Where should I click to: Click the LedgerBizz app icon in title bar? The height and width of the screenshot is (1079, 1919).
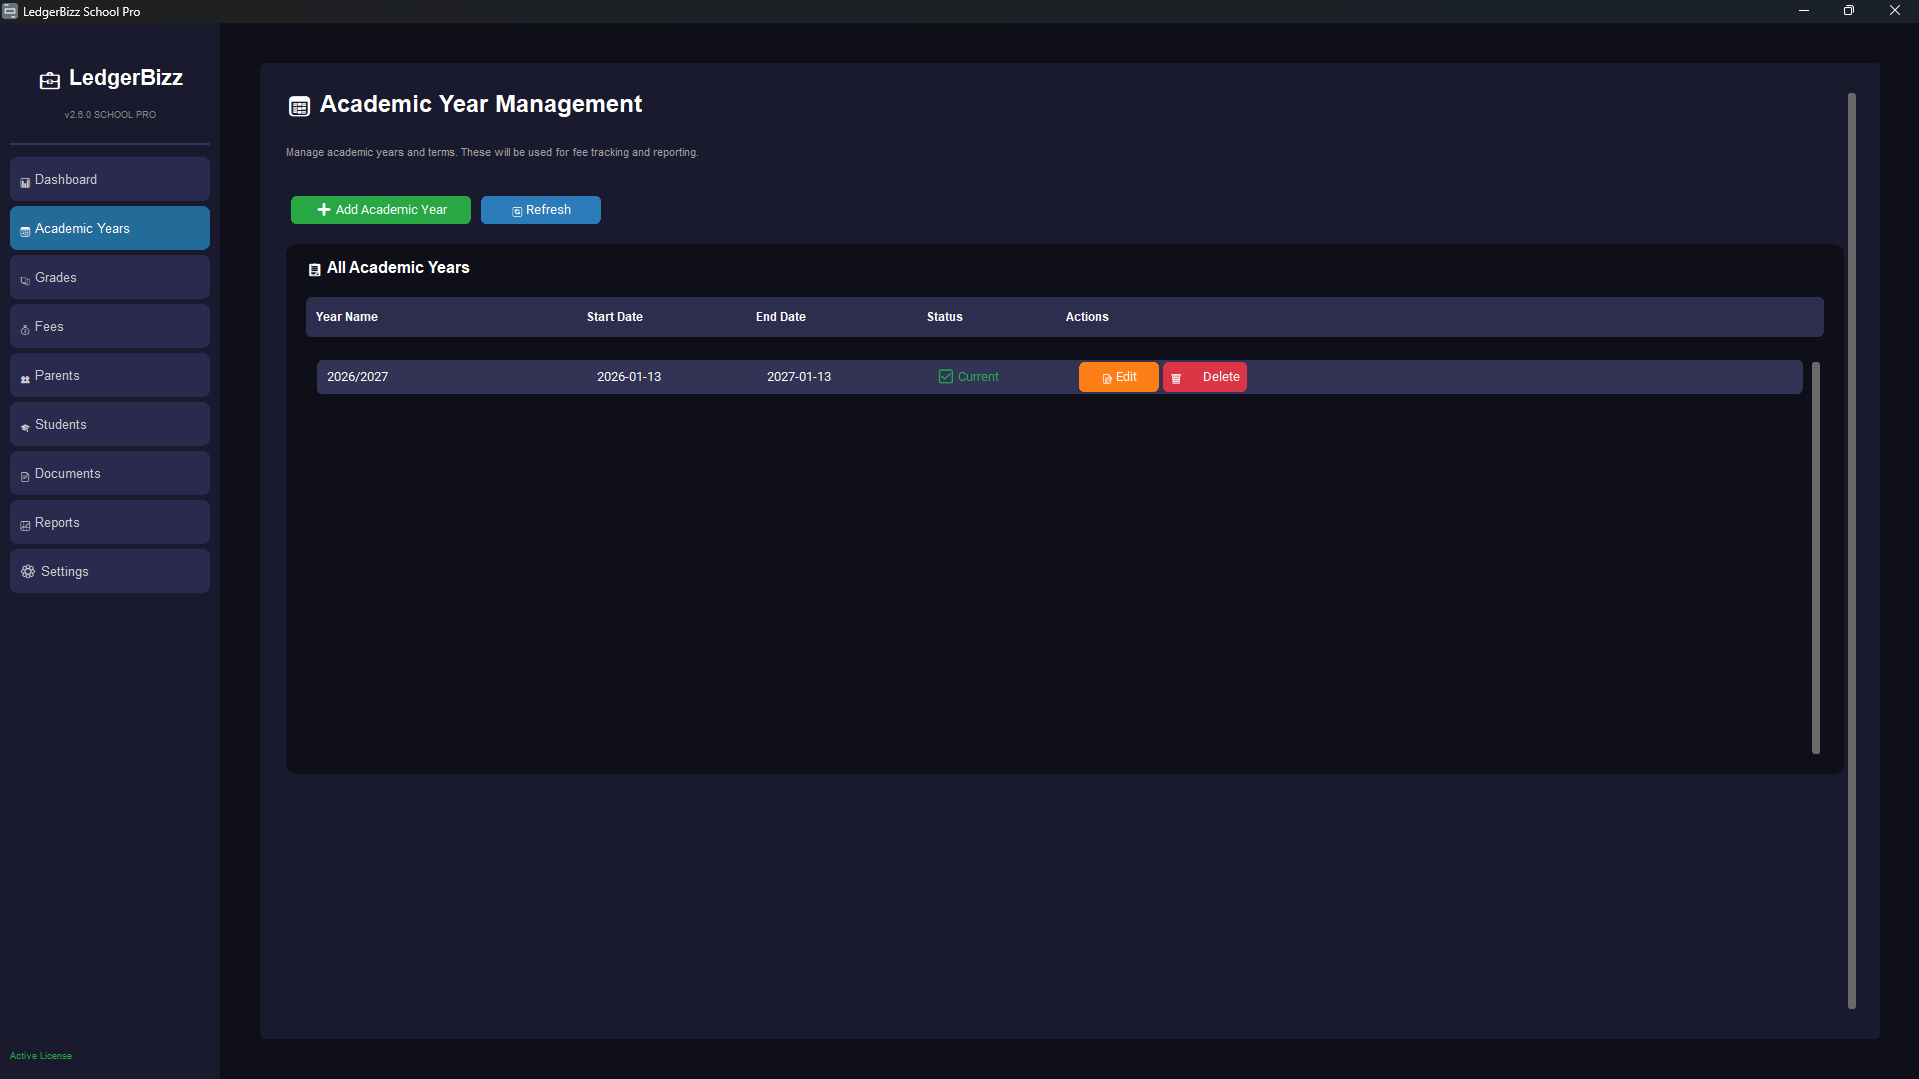click(10, 11)
